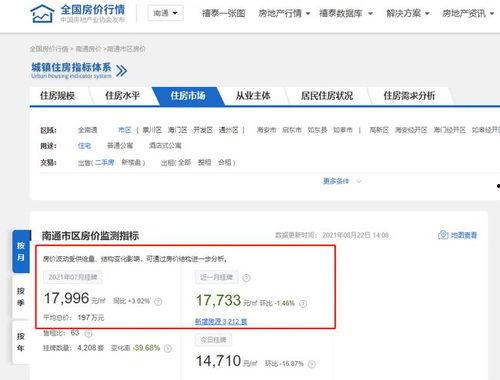
Task: Click the double chevron beside 城镇住房指标体系
Action: [121, 71]
